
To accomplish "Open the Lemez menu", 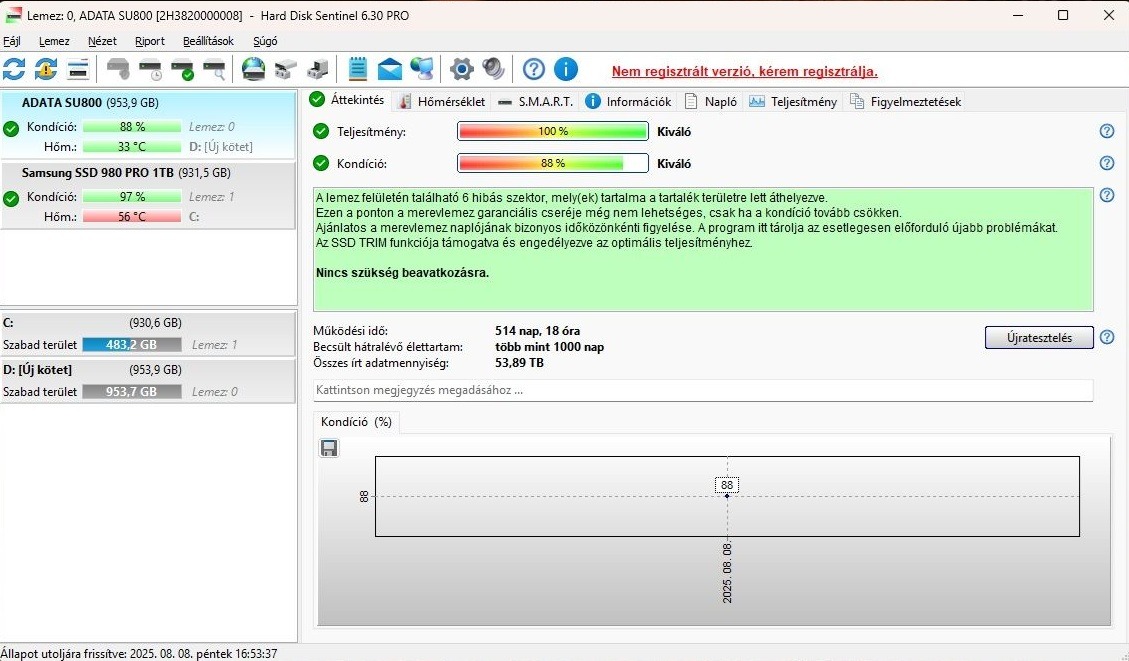I will click(x=54, y=41).
